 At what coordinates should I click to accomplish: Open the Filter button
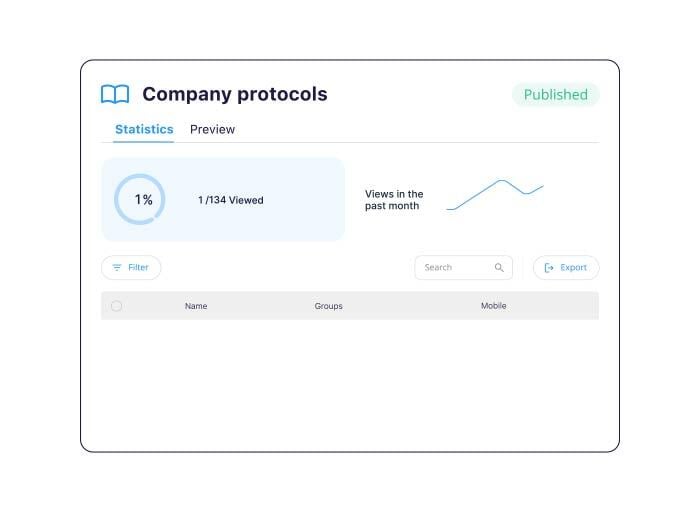click(x=131, y=268)
